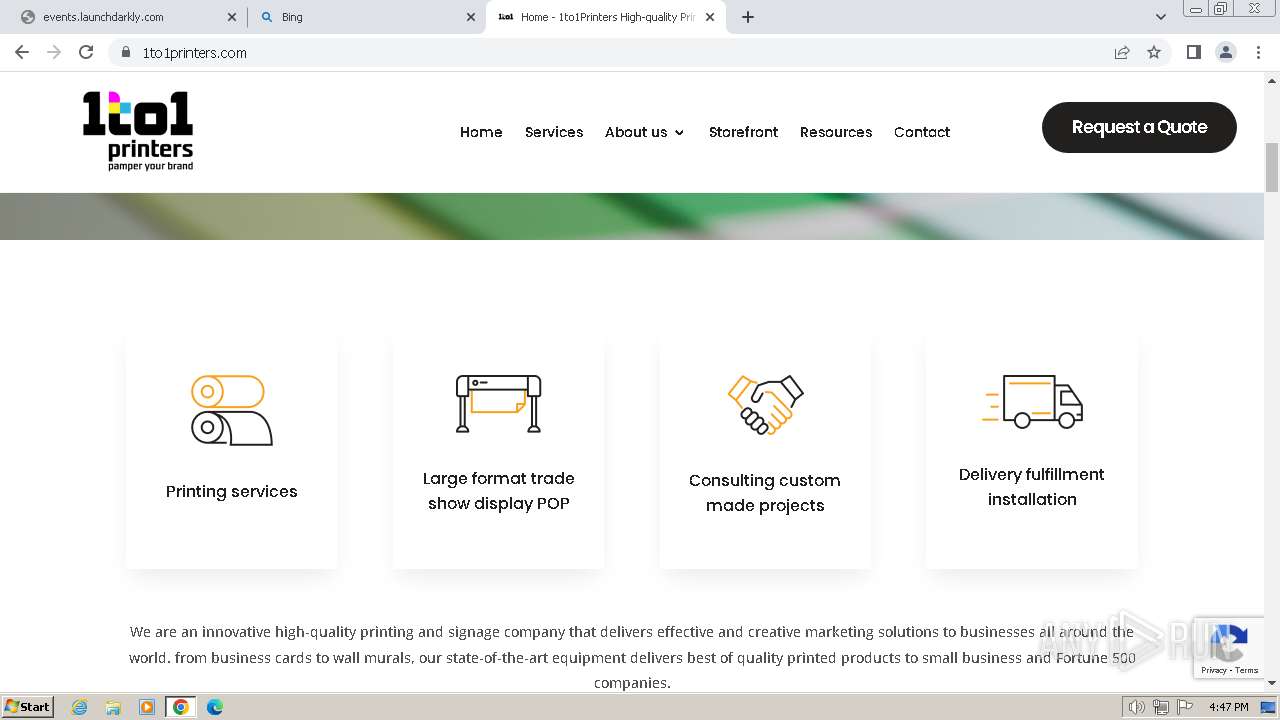Viewport: 1280px width, 720px height.
Task: Click the taskbar clock showing 4:47 PM
Action: pos(1228,707)
